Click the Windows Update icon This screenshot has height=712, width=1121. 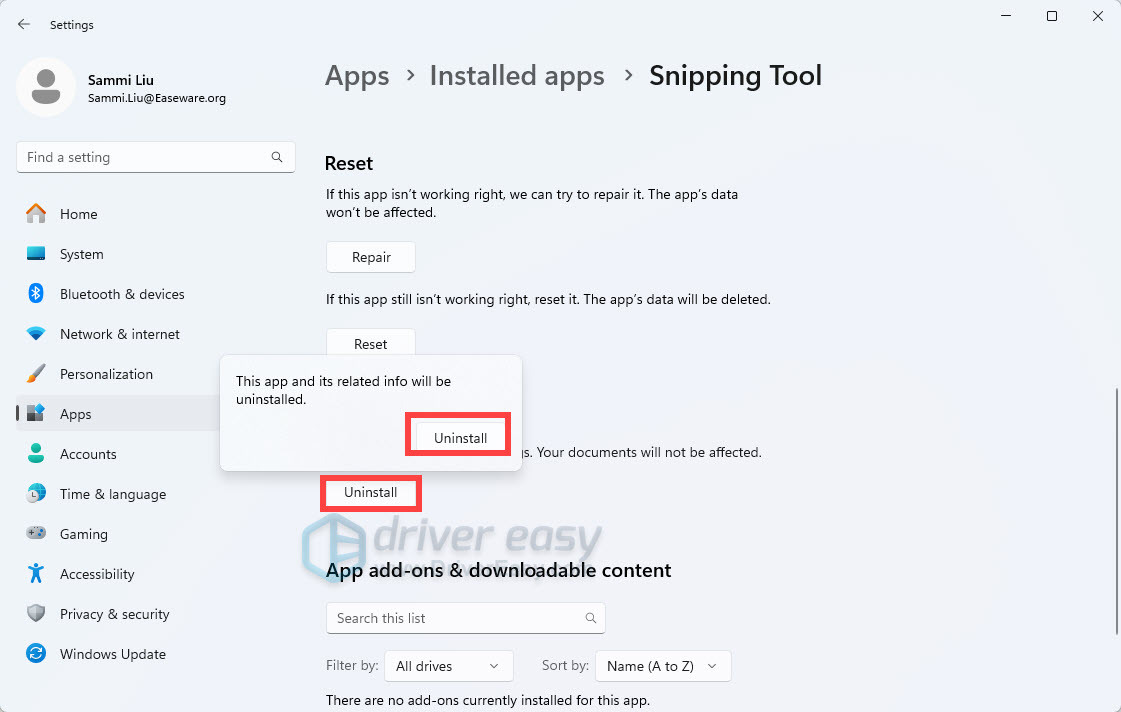coord(36,654)
